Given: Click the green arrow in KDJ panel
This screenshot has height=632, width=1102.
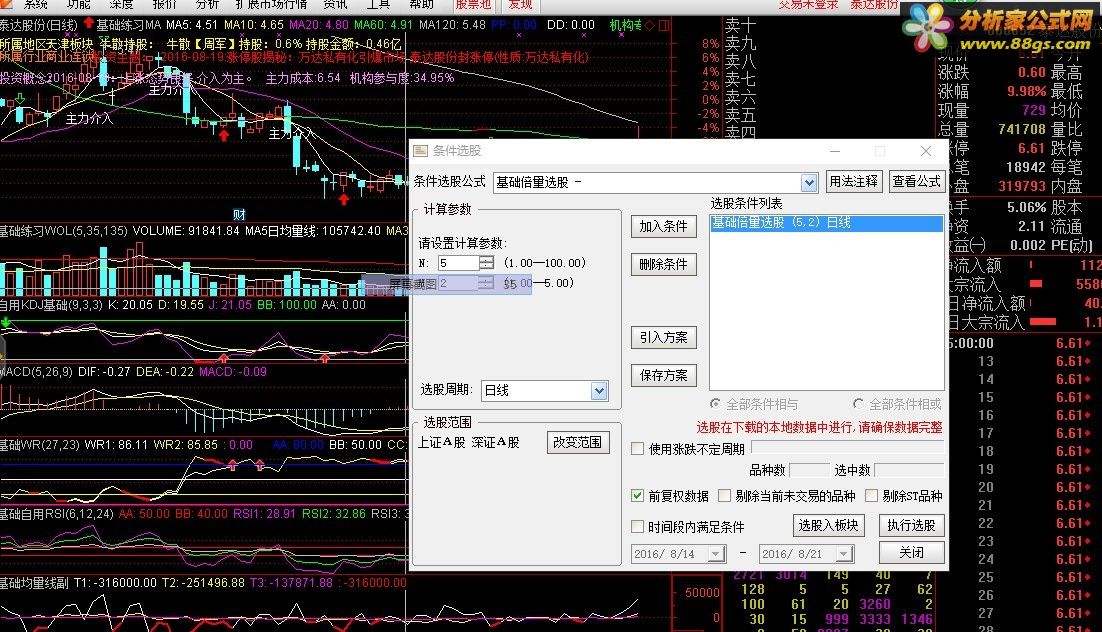Looking at the screenshot, I should tap(6, 322).
